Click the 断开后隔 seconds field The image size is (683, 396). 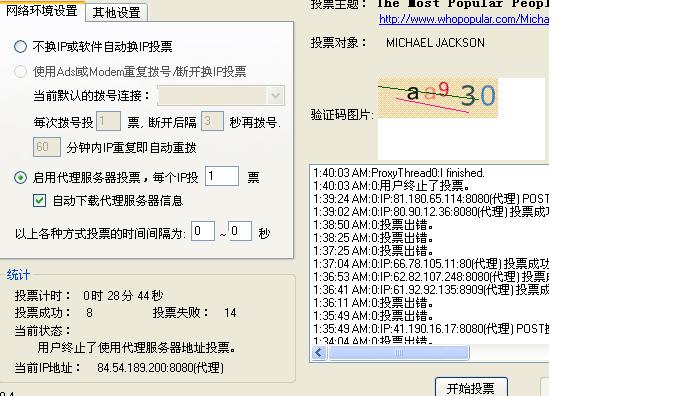coord(213,121)
